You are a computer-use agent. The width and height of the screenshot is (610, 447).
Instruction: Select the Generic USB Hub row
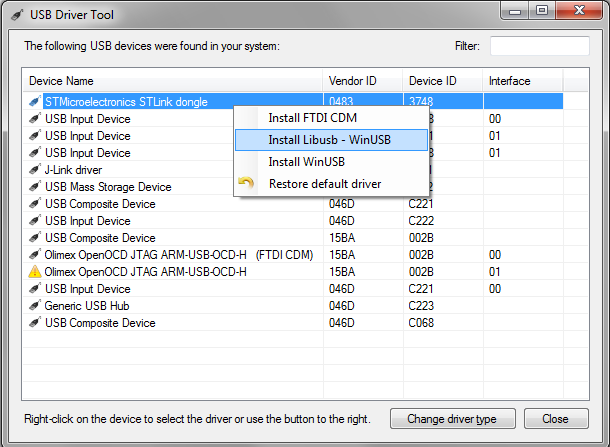coord(293,305)
